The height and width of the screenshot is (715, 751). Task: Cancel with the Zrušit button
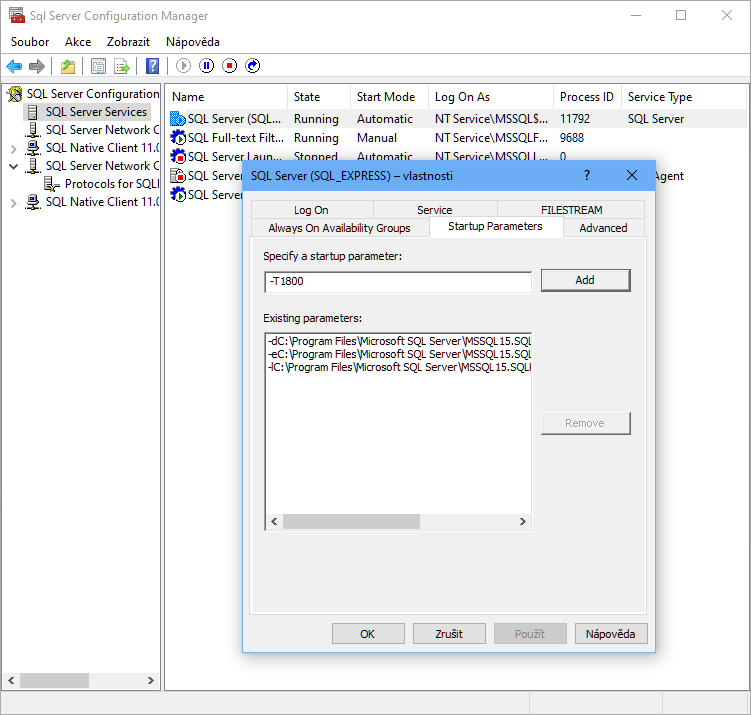[449, 634]
